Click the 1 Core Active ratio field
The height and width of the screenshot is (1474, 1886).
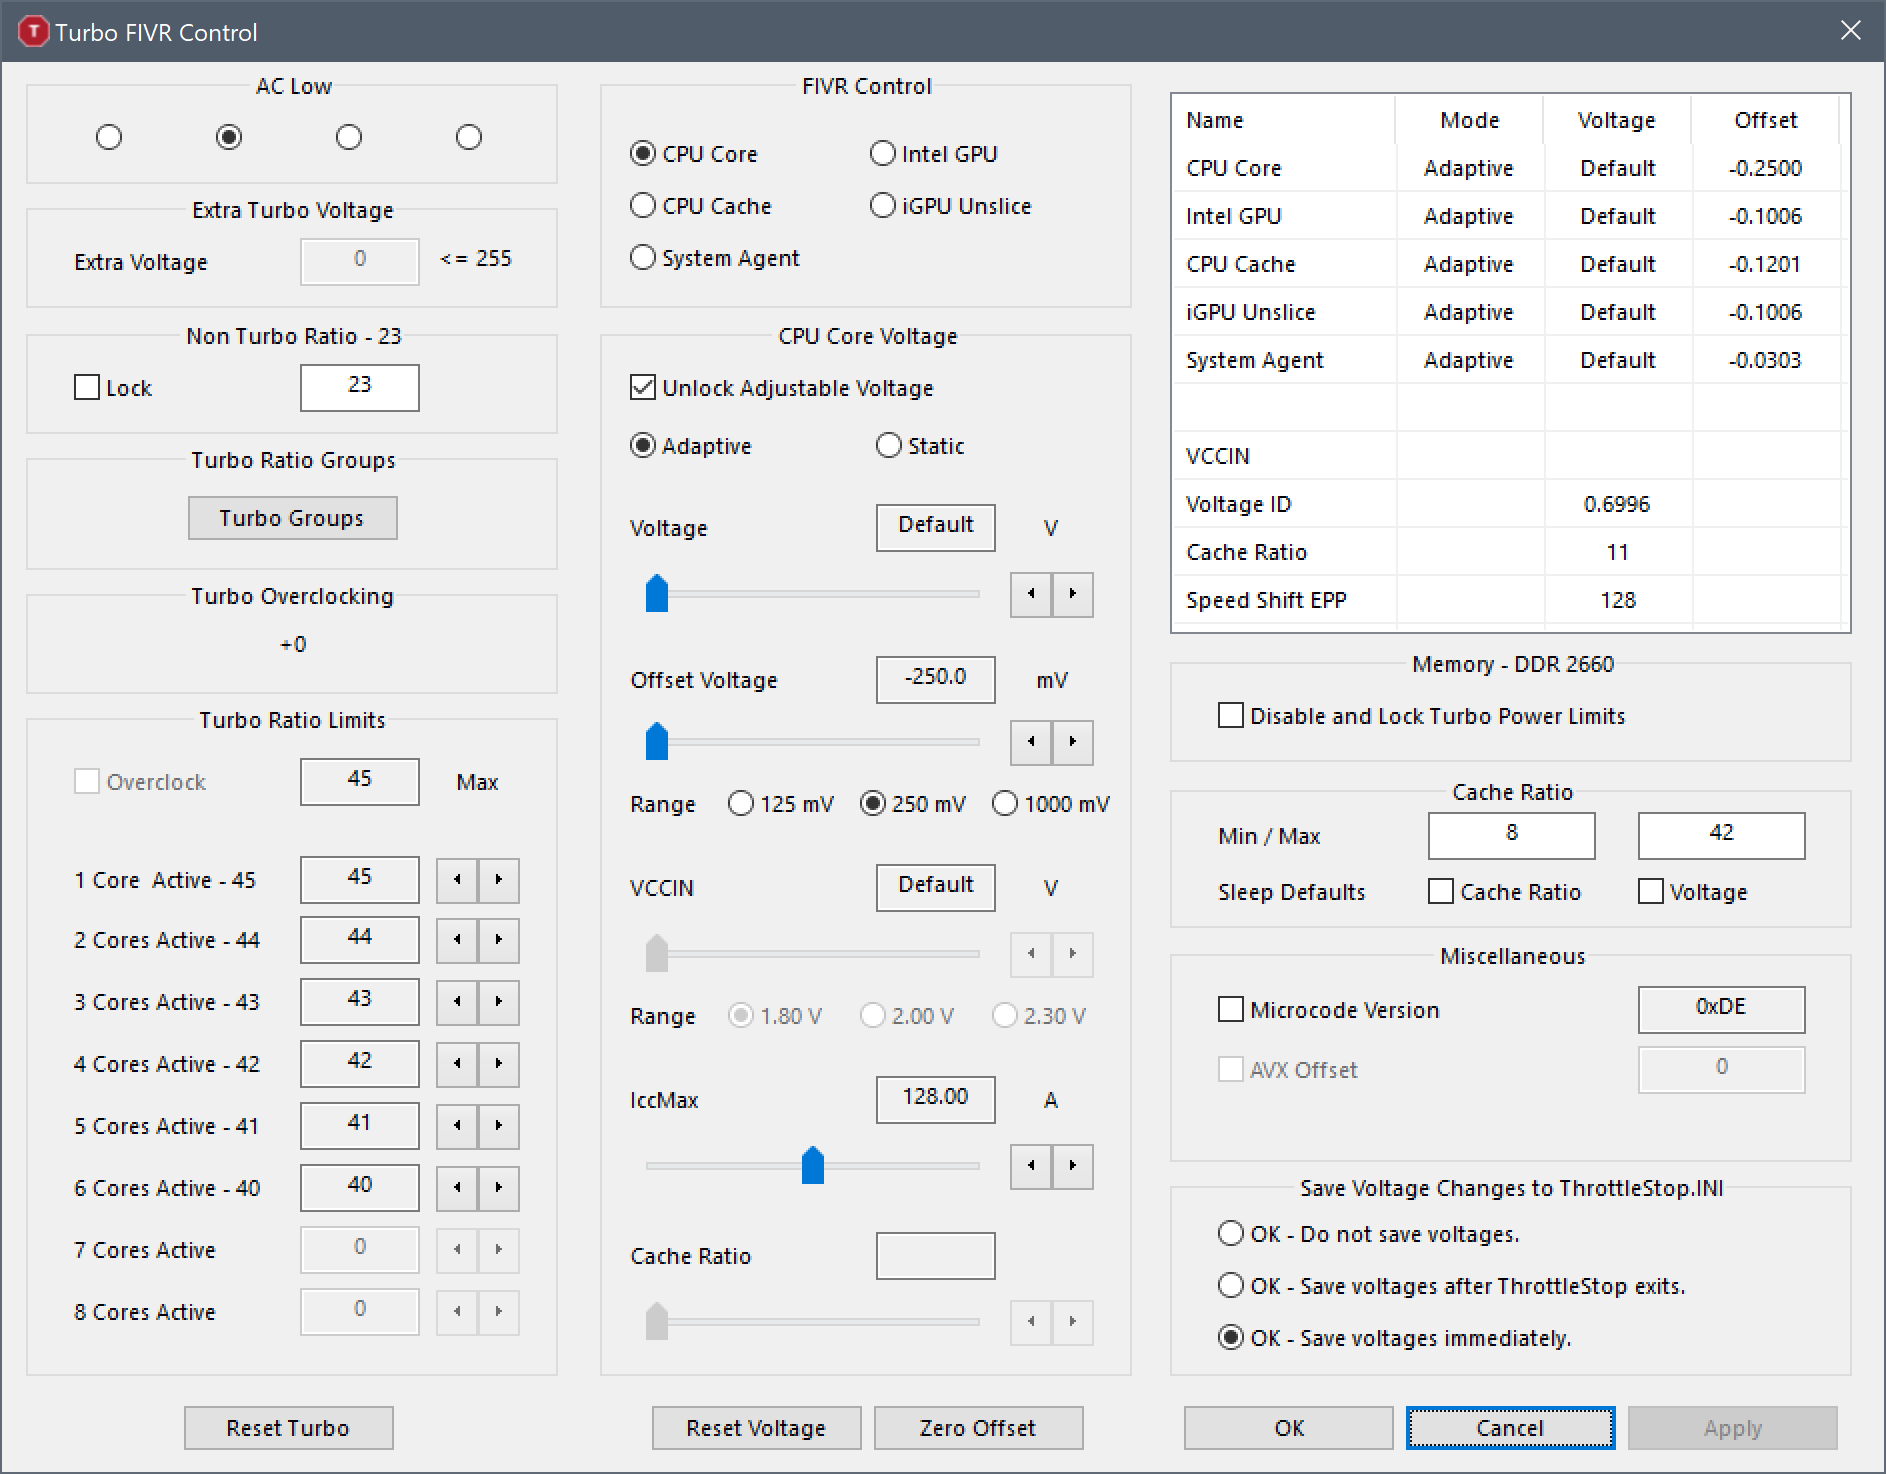tap(360, 880)
